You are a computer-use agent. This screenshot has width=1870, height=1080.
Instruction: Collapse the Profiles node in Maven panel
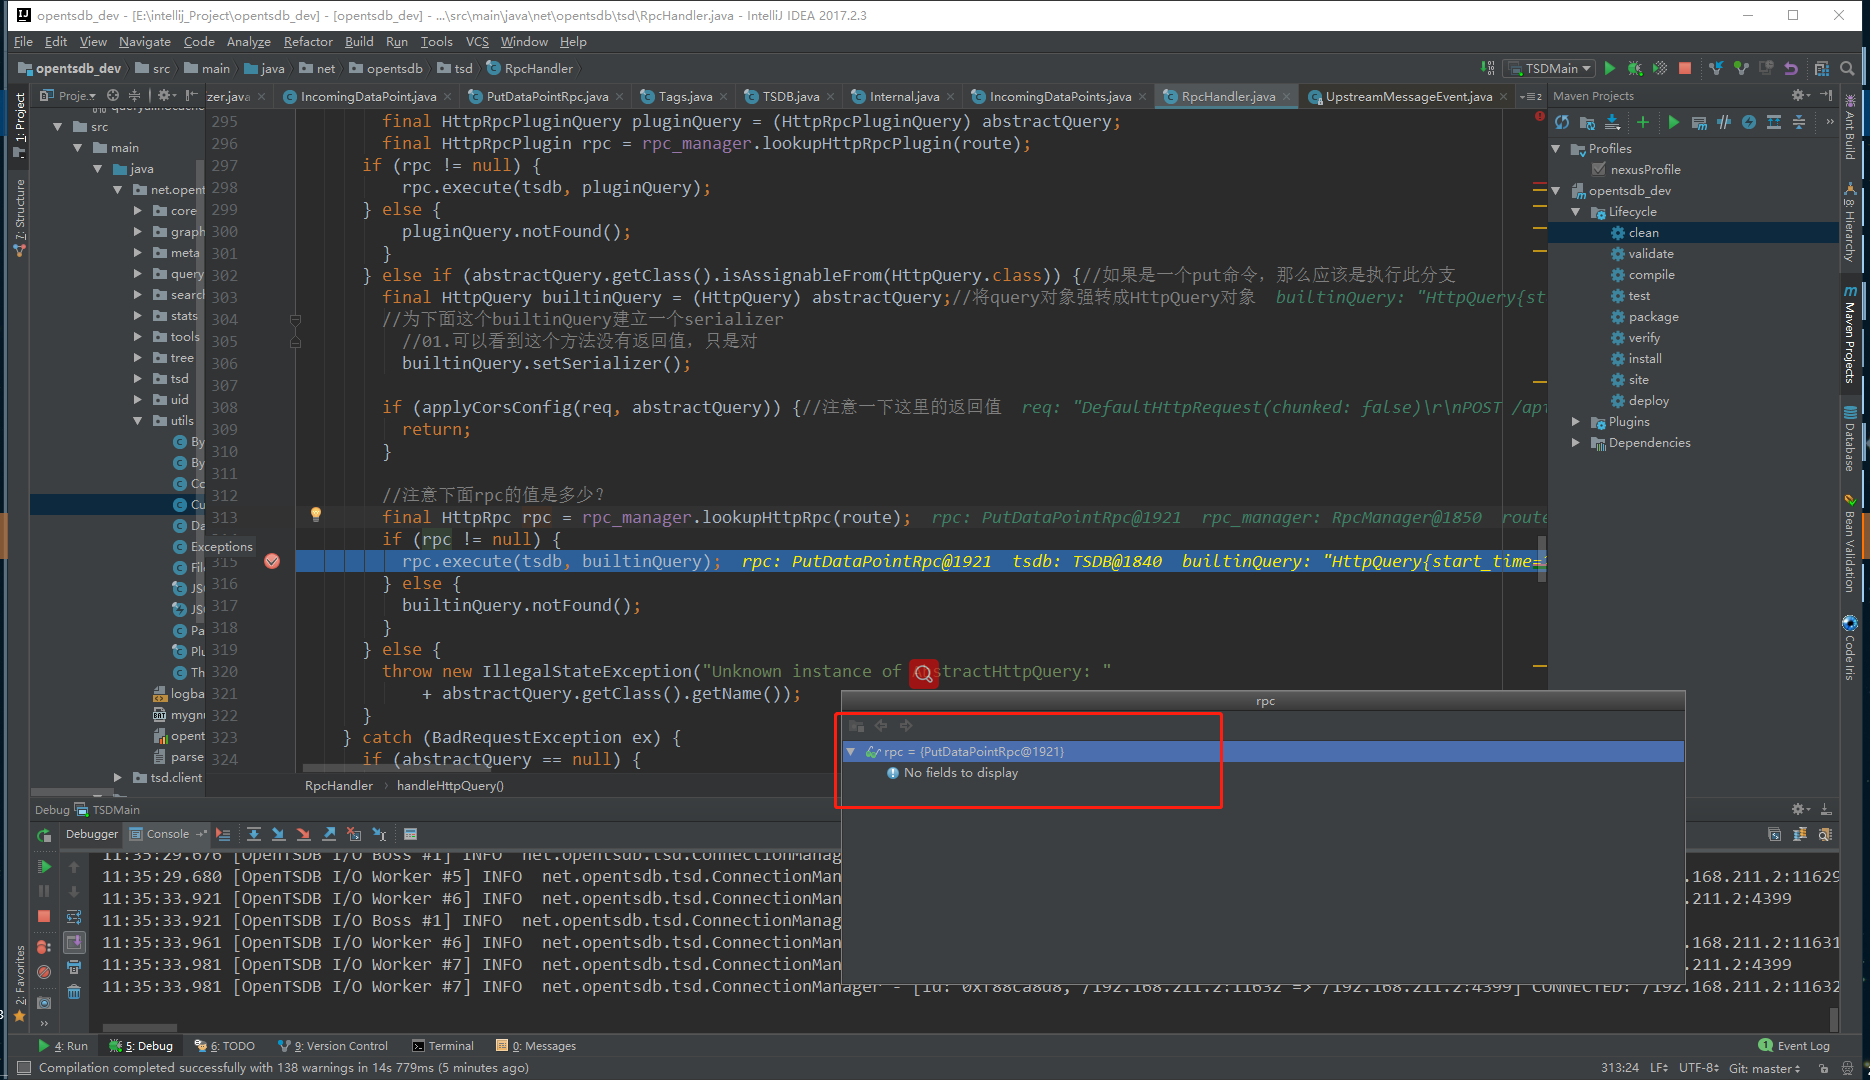(x=1556, y=148)
